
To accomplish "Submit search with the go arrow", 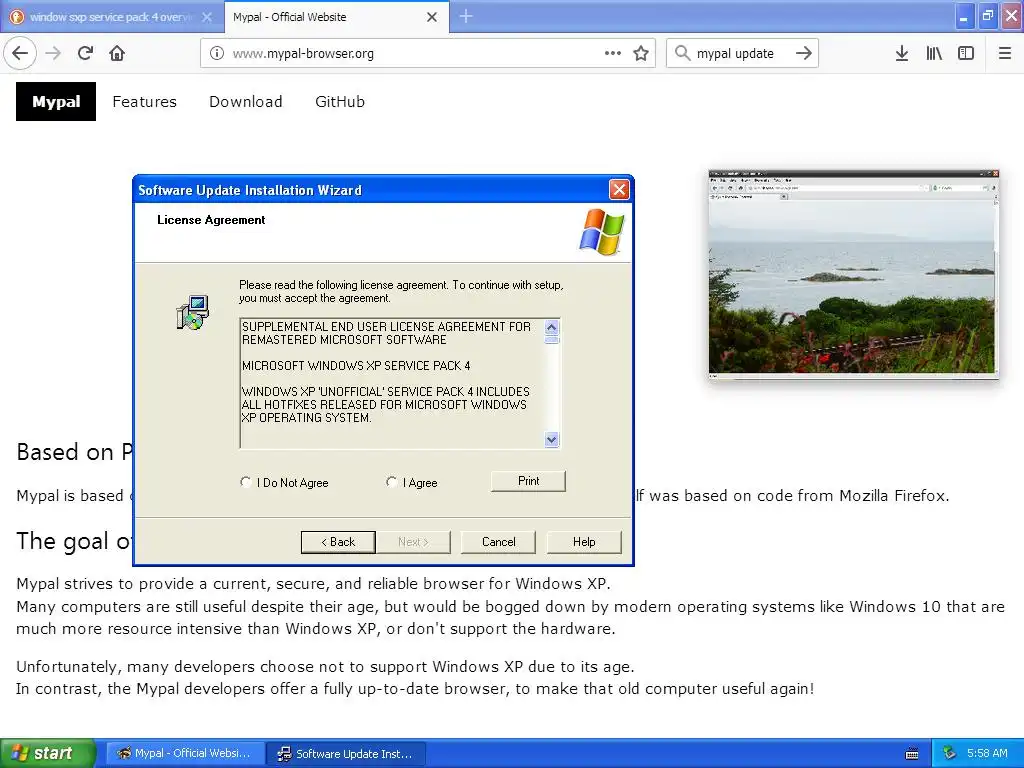I will (x=804, y=53).
